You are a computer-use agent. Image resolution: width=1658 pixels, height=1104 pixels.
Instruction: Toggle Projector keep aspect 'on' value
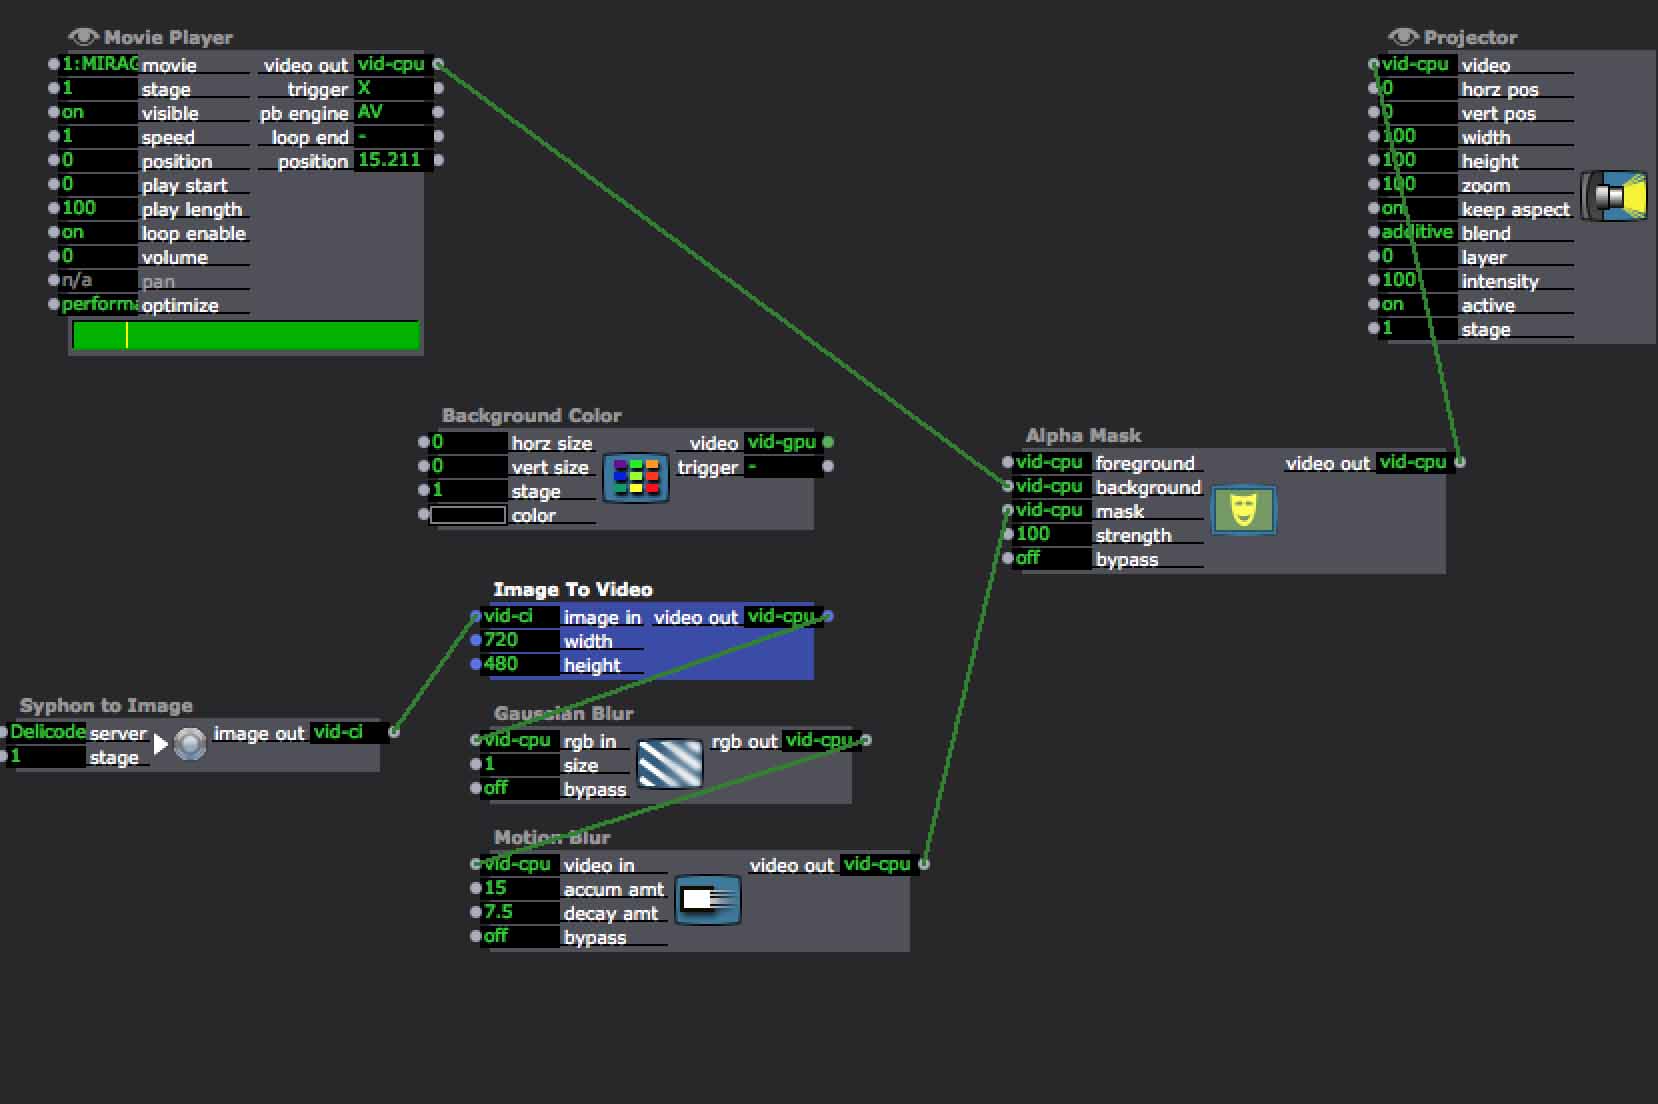(1418, 208)
